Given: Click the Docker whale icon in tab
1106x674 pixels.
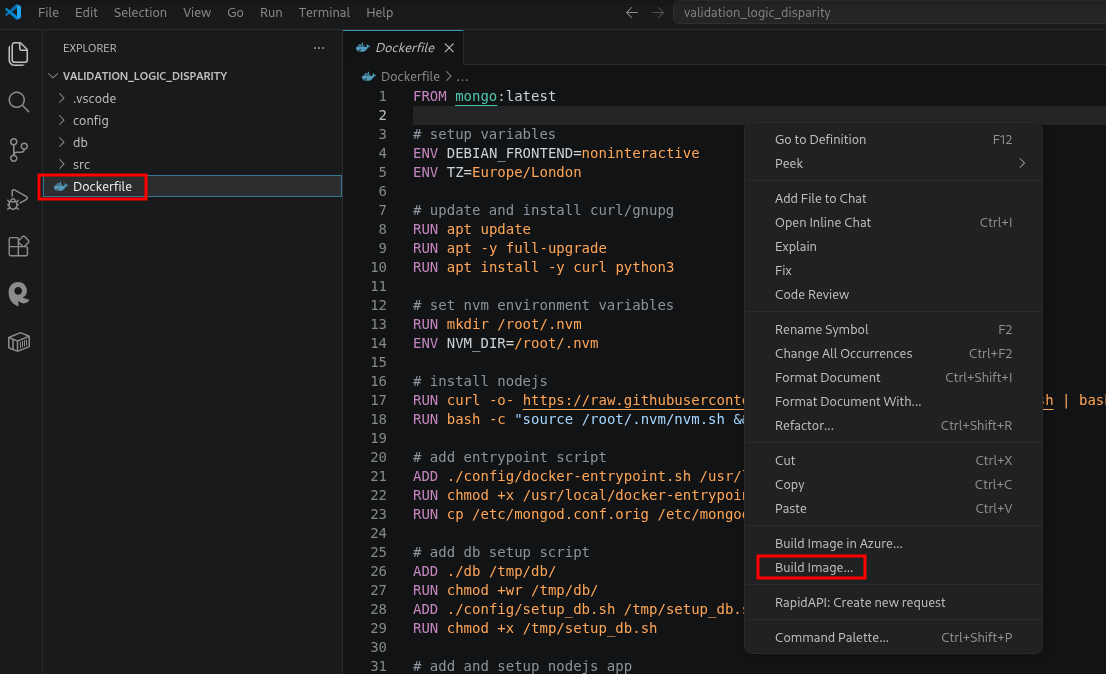Looking at the screenshot, I should point(363,48).
